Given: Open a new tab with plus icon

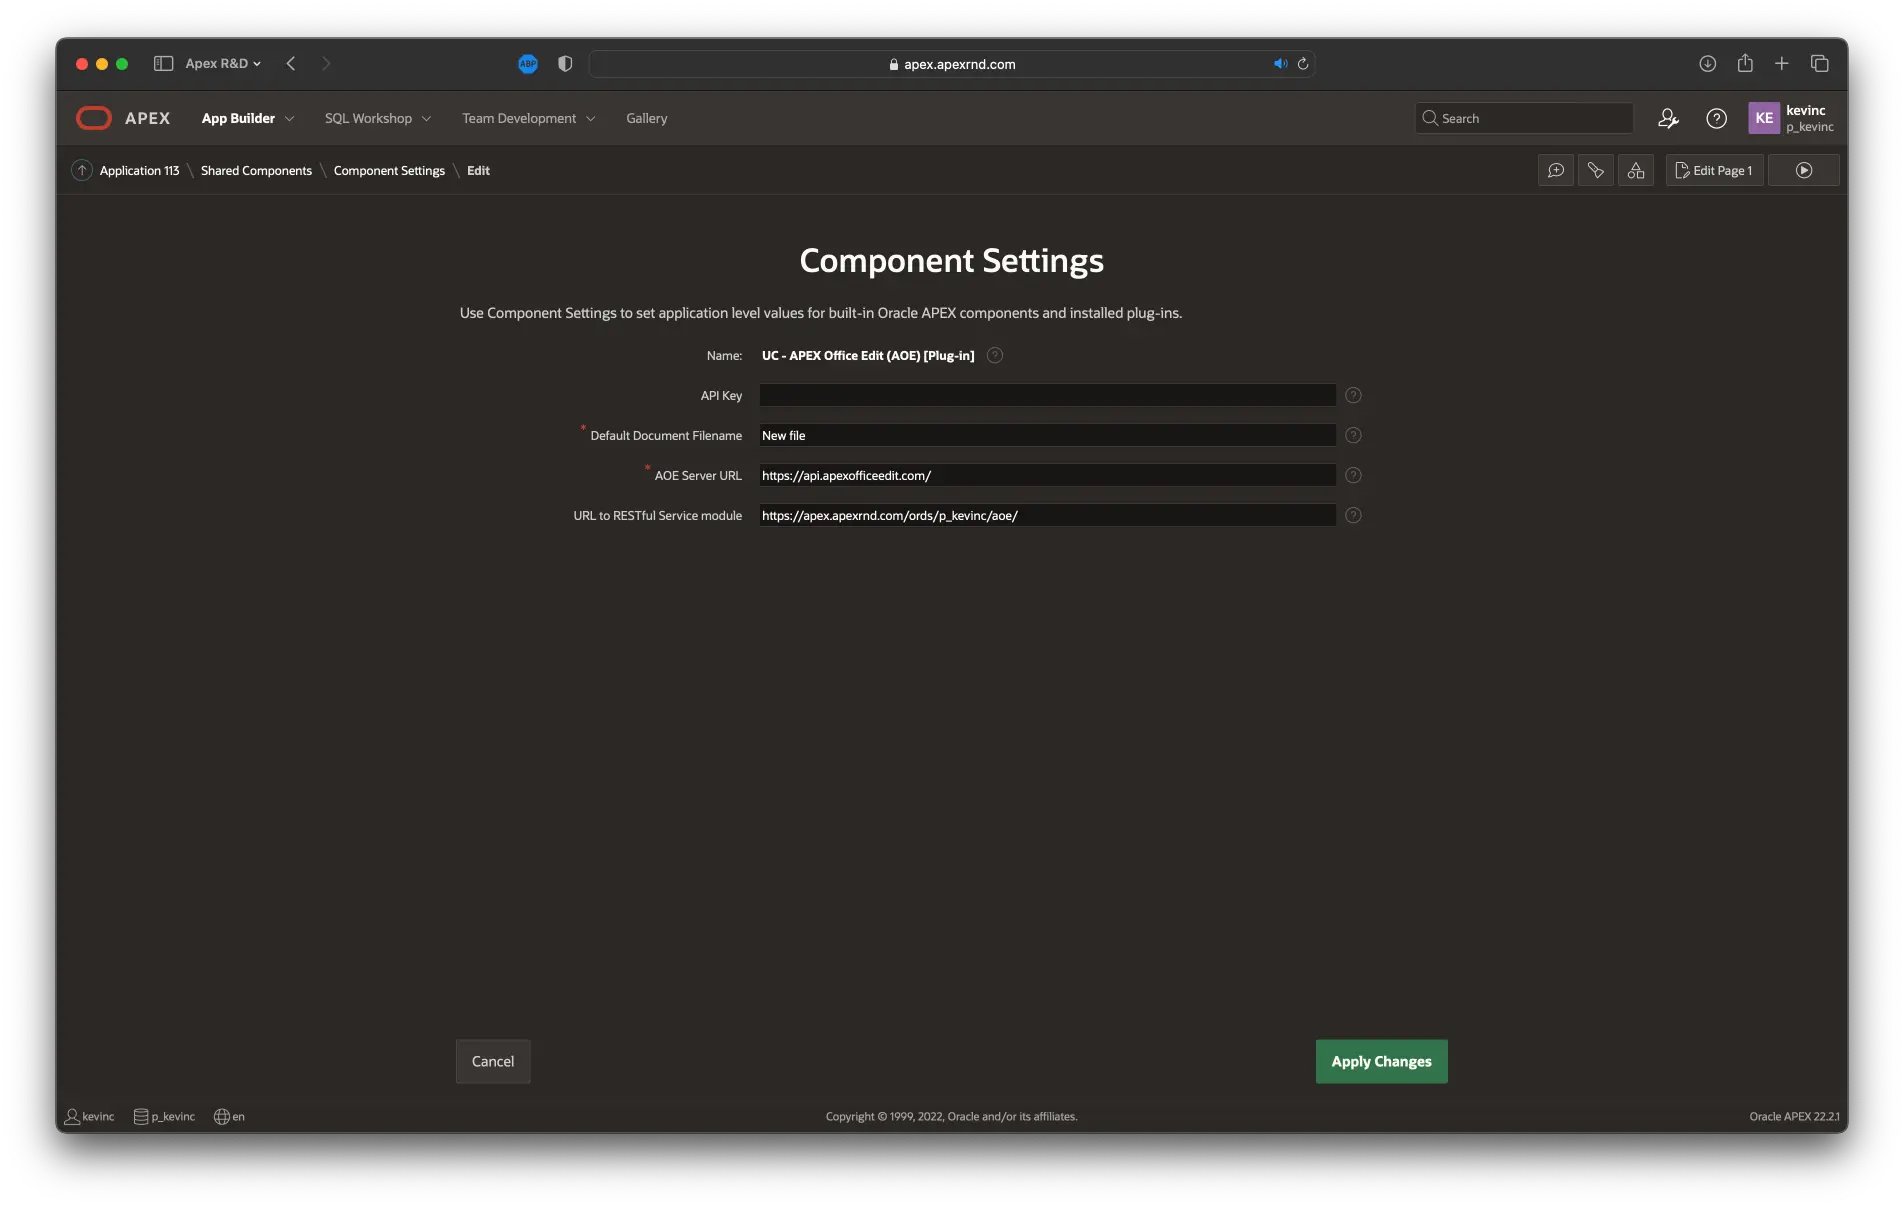Looking at the screenshot, I should click(x=1782, y=63).
